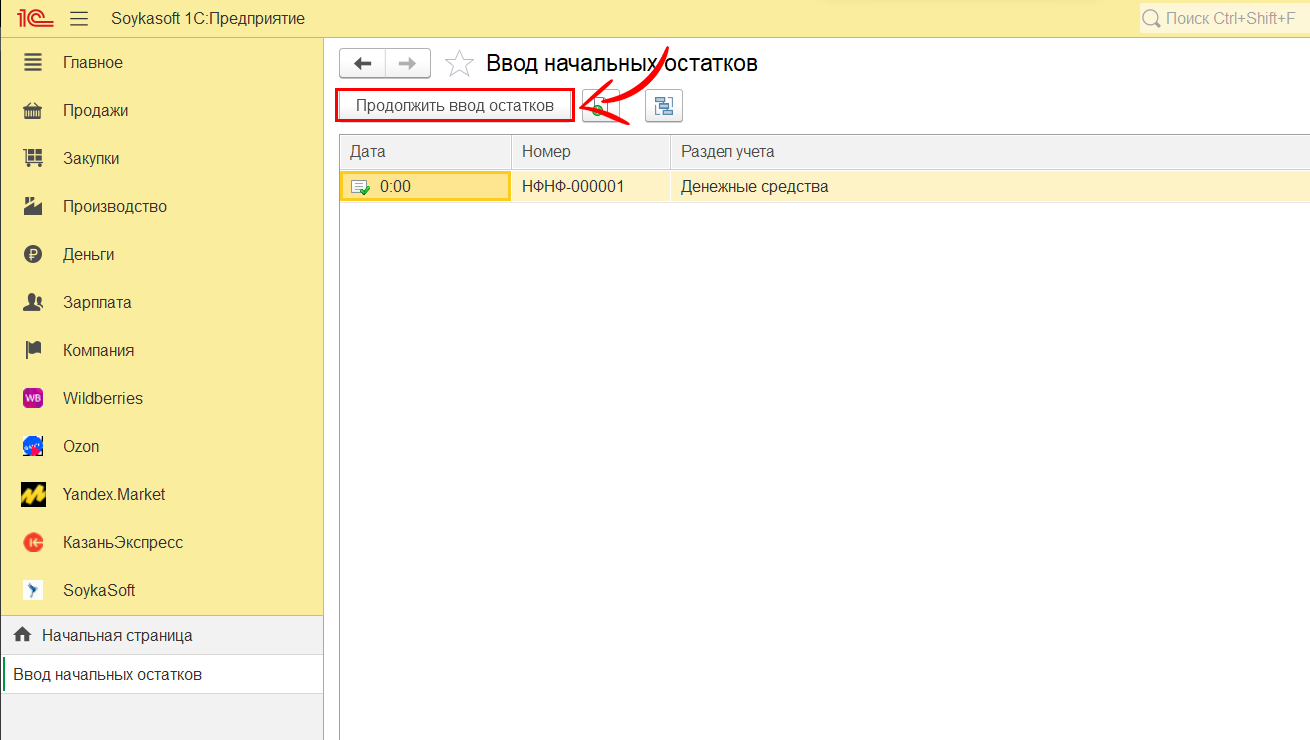1310x740 pixels.
Task: Click the КазаньЭкспресс icon
Action: click(33, 542)
